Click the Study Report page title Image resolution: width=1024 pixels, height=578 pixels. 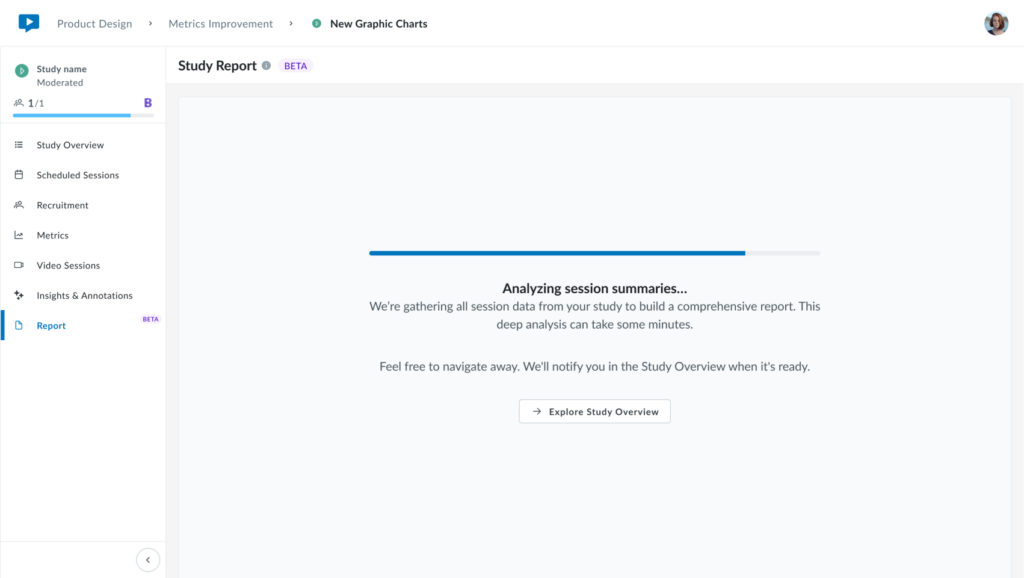(x=217, y=65)
